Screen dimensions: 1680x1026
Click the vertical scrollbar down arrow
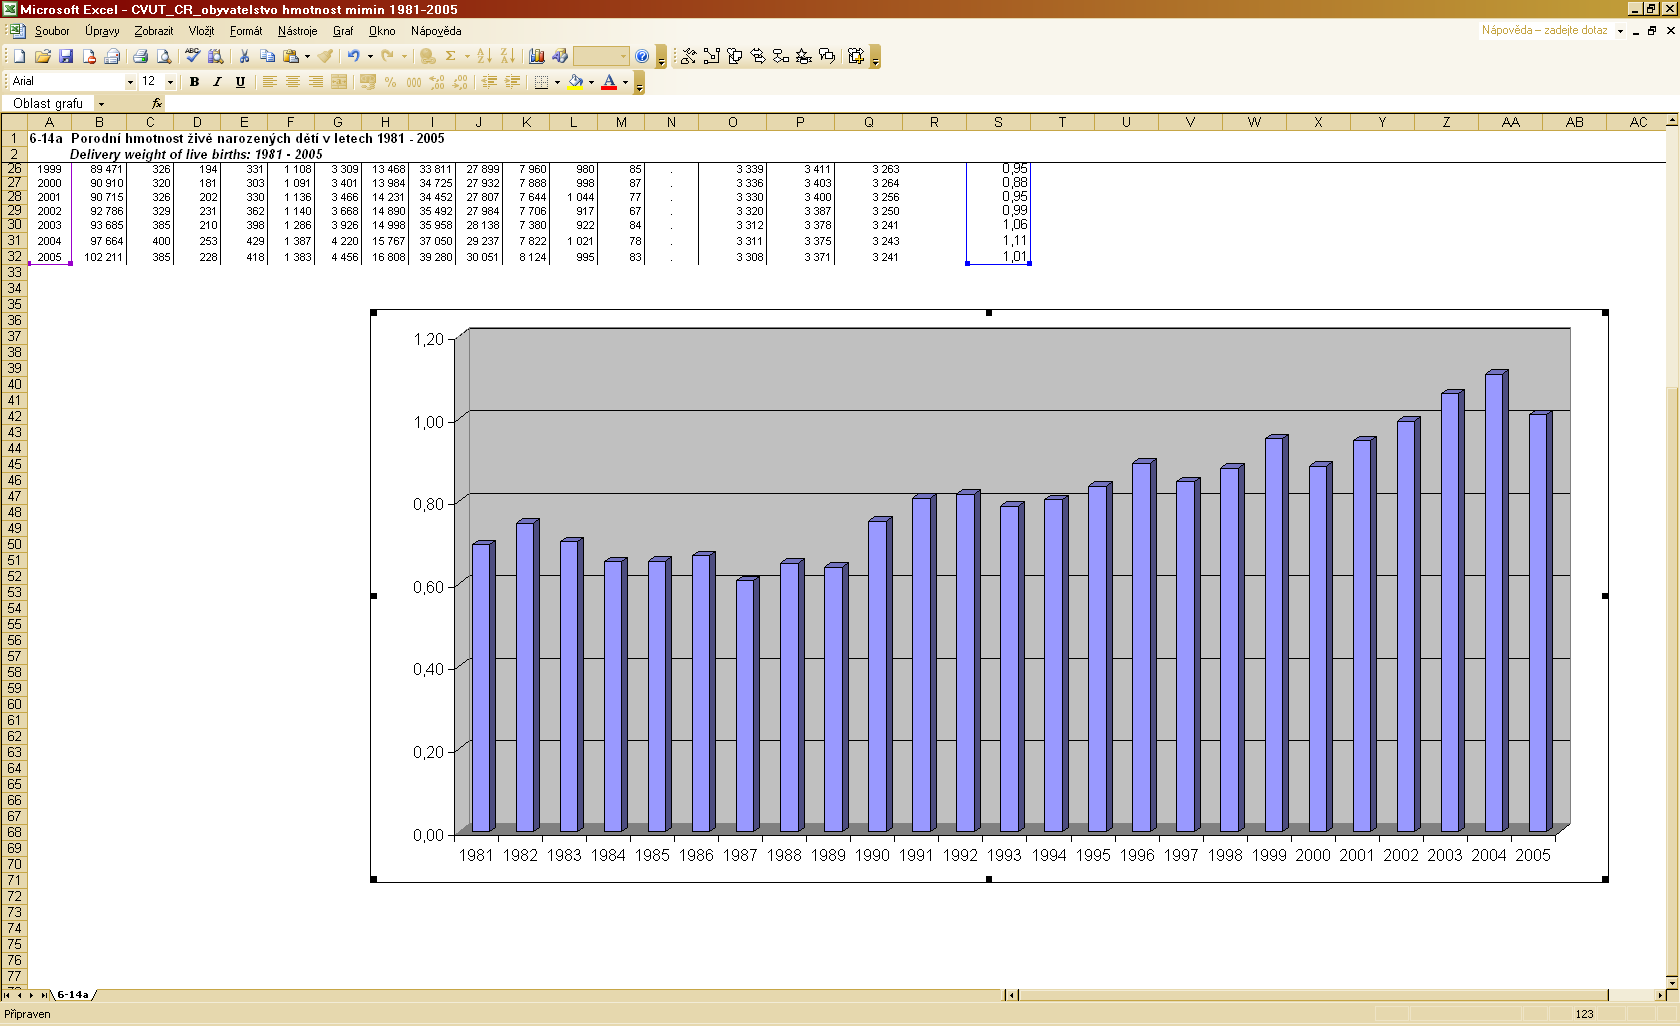[1672, 982]
